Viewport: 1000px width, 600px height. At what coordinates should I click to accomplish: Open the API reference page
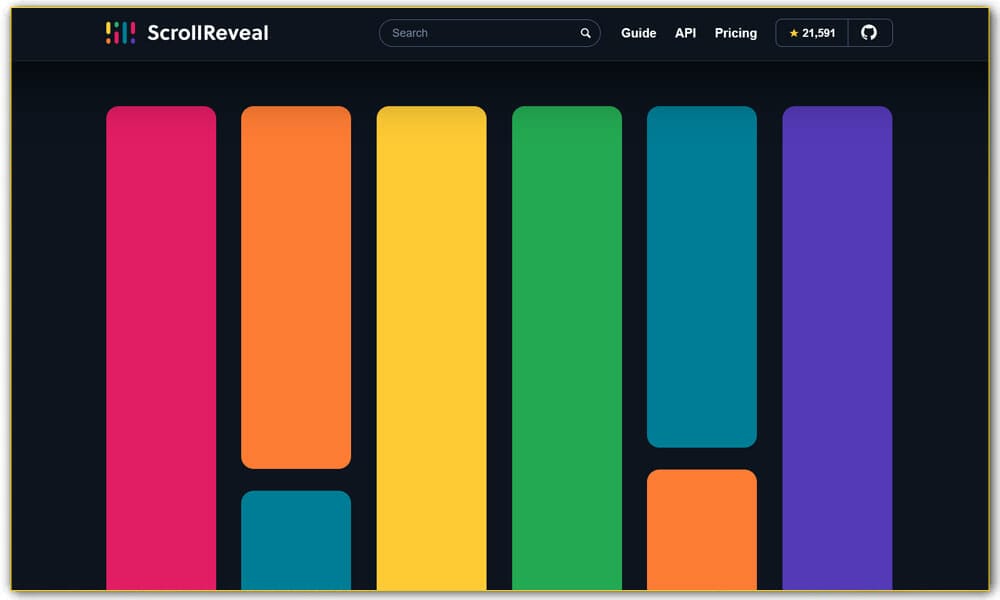(x=685, y=33)
